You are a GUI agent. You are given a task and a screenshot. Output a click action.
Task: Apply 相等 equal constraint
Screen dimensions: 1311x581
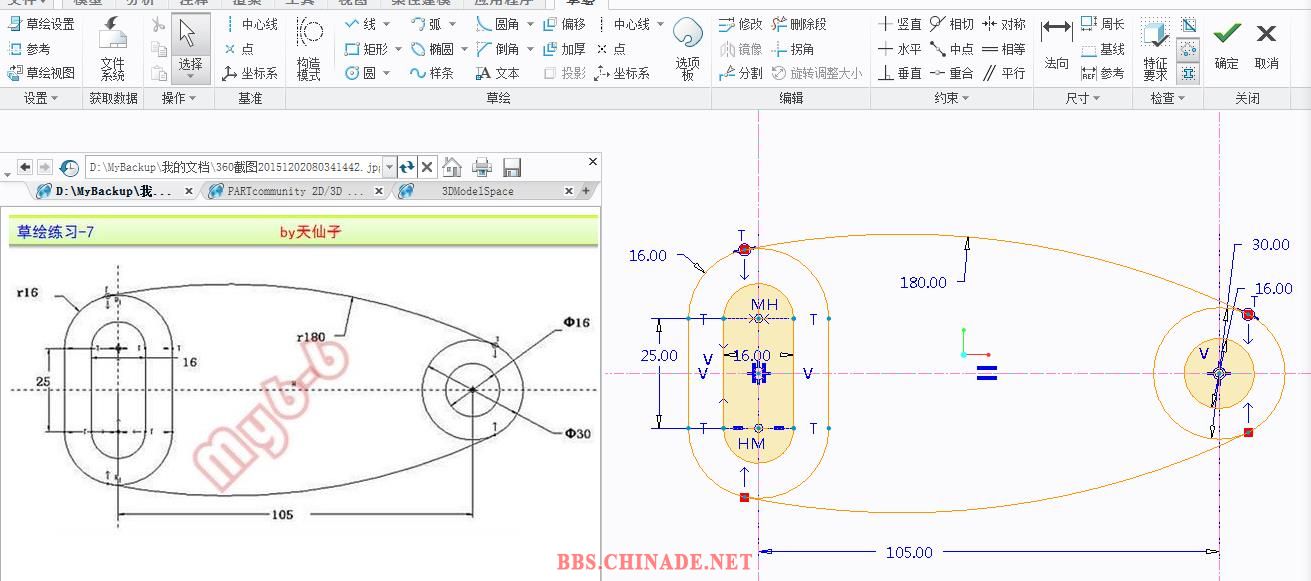(x=1003, y=48)
